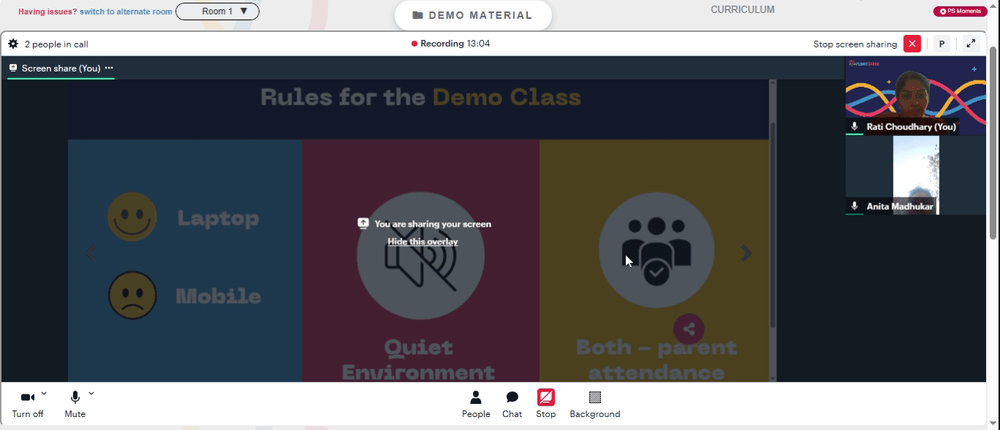
Task: Open microphone options chevron
Action: point(91,393)
